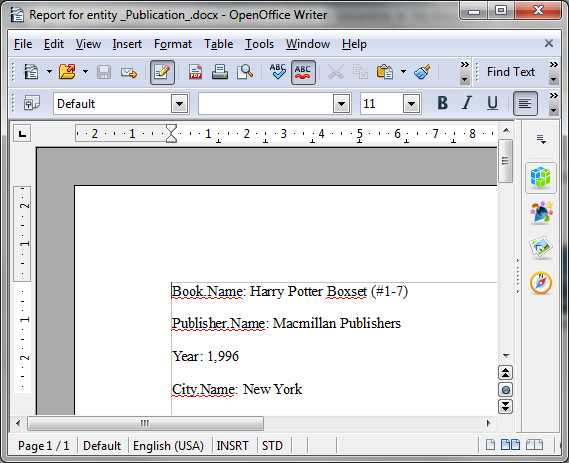
Task: Open sidebar Properties deck icon
Action: coord(541,178)
